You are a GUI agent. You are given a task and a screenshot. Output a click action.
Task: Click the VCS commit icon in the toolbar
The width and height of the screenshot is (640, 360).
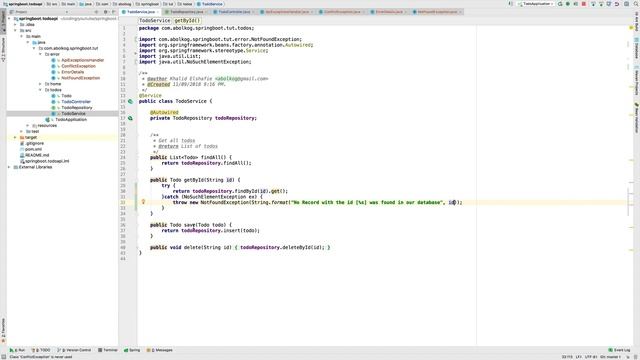click(x=601, y=4)
